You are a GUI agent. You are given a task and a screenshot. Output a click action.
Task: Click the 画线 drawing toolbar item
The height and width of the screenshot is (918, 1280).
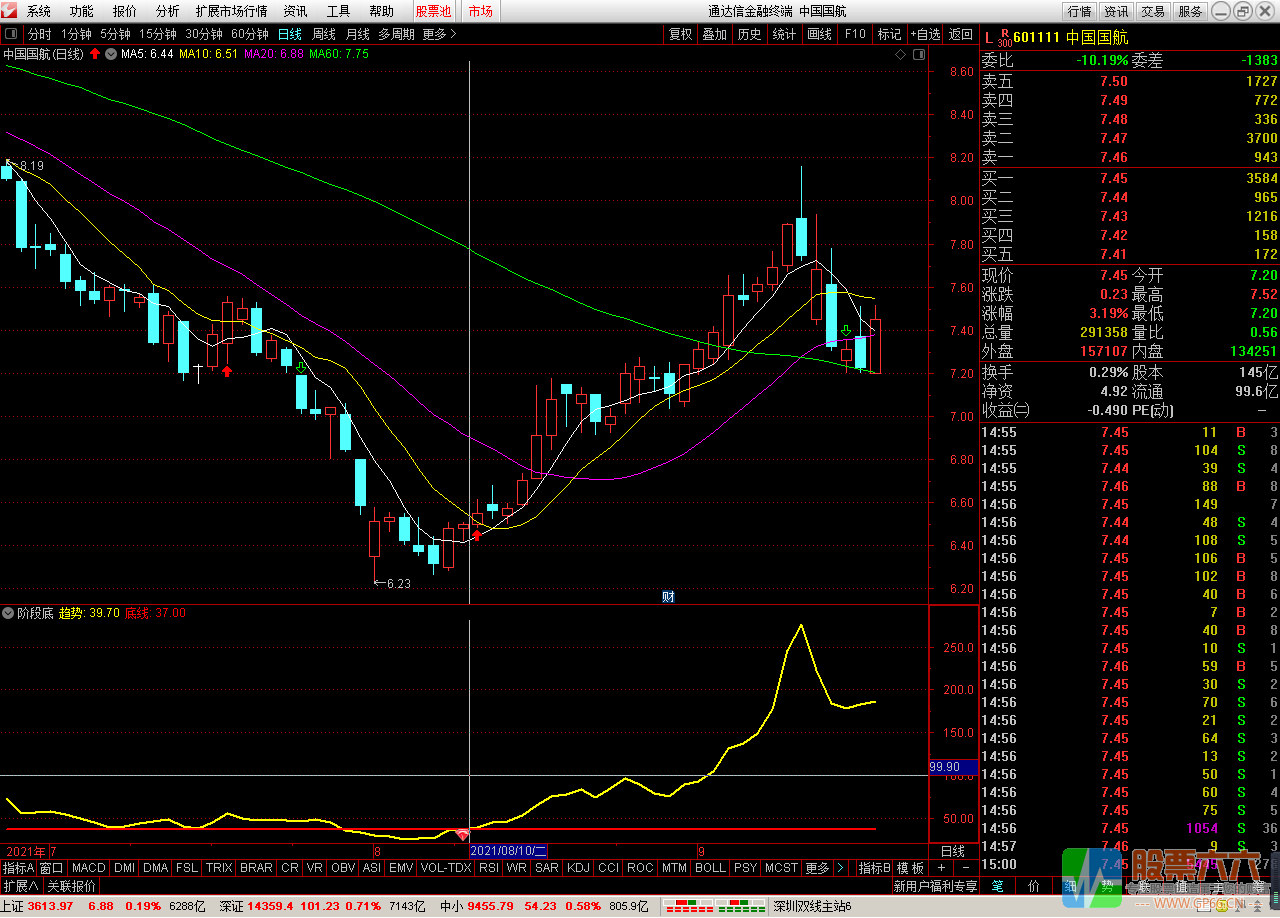click(x=820, y=34)
